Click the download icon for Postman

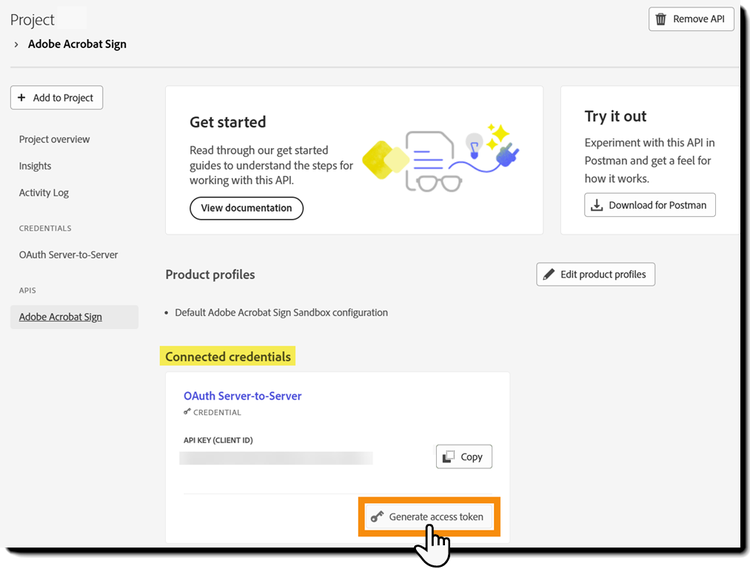tap(596, 205)
